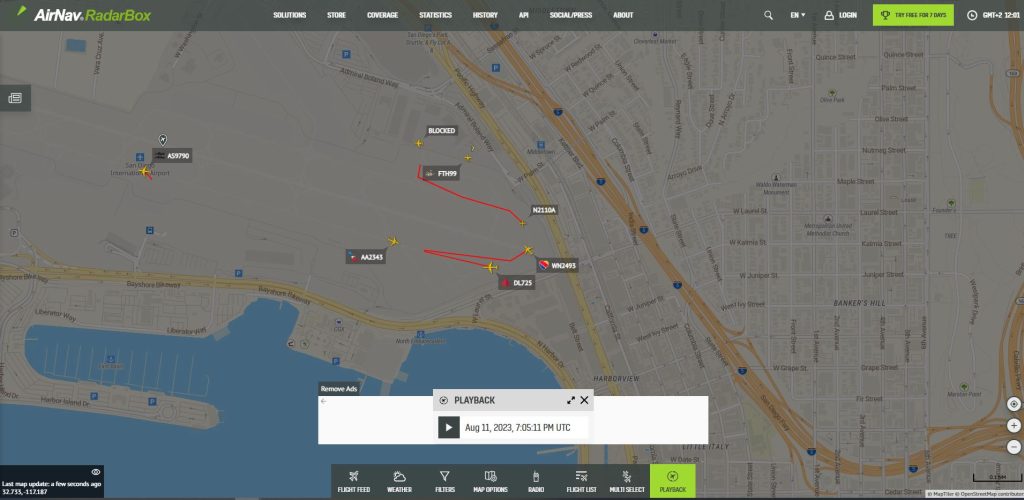The width and height of the screenshot is (1024, 500).
Task: Open the ABOUT menu item
Action: pyautogui.click(x=623, y=15)
